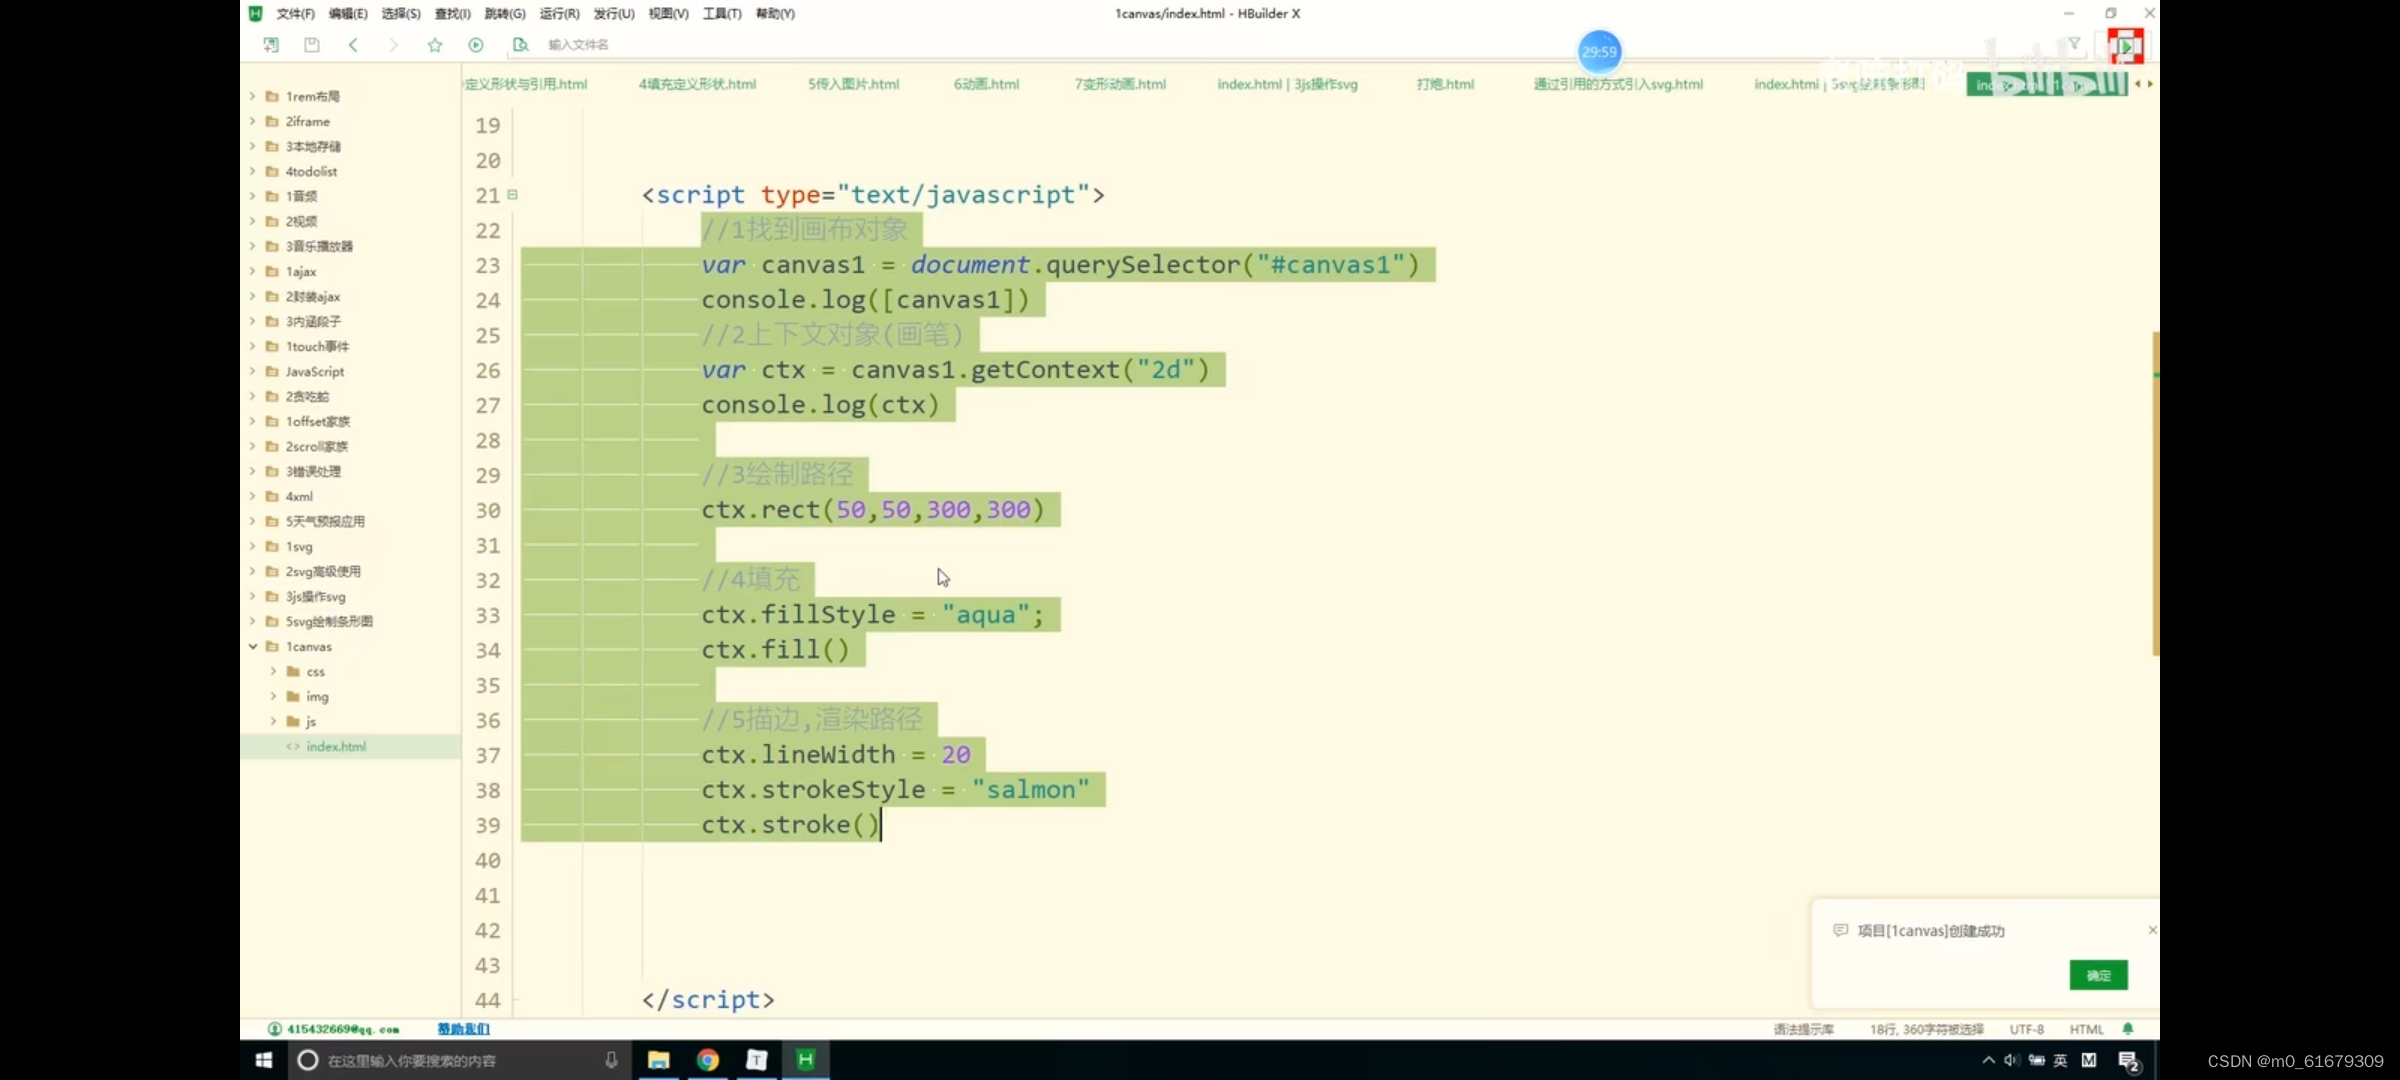2400x1080 pixels.
Task: Open the 文件(F) menu
Action: (x=295, y=14)
